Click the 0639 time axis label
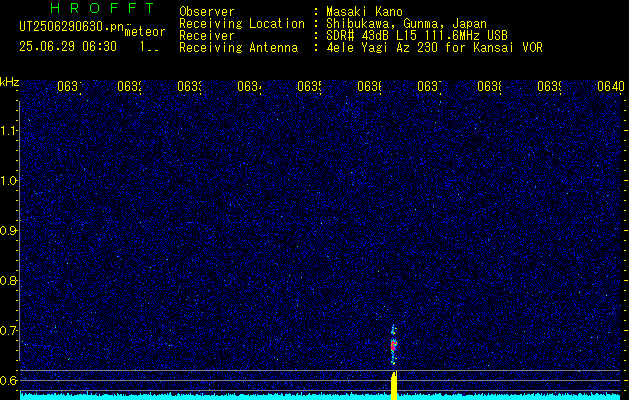Viewport: 629px width, 400px height. [x=550, y=86]
